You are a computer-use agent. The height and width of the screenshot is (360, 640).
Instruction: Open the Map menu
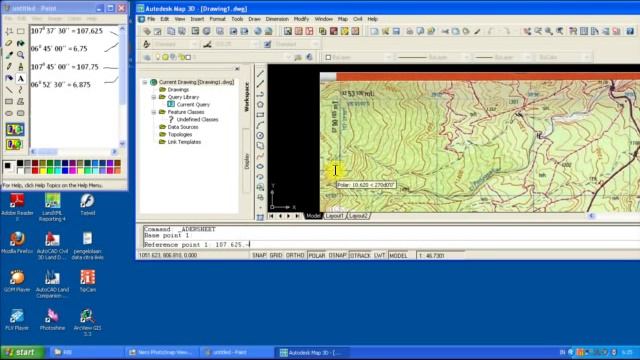(x=343, y=19)
